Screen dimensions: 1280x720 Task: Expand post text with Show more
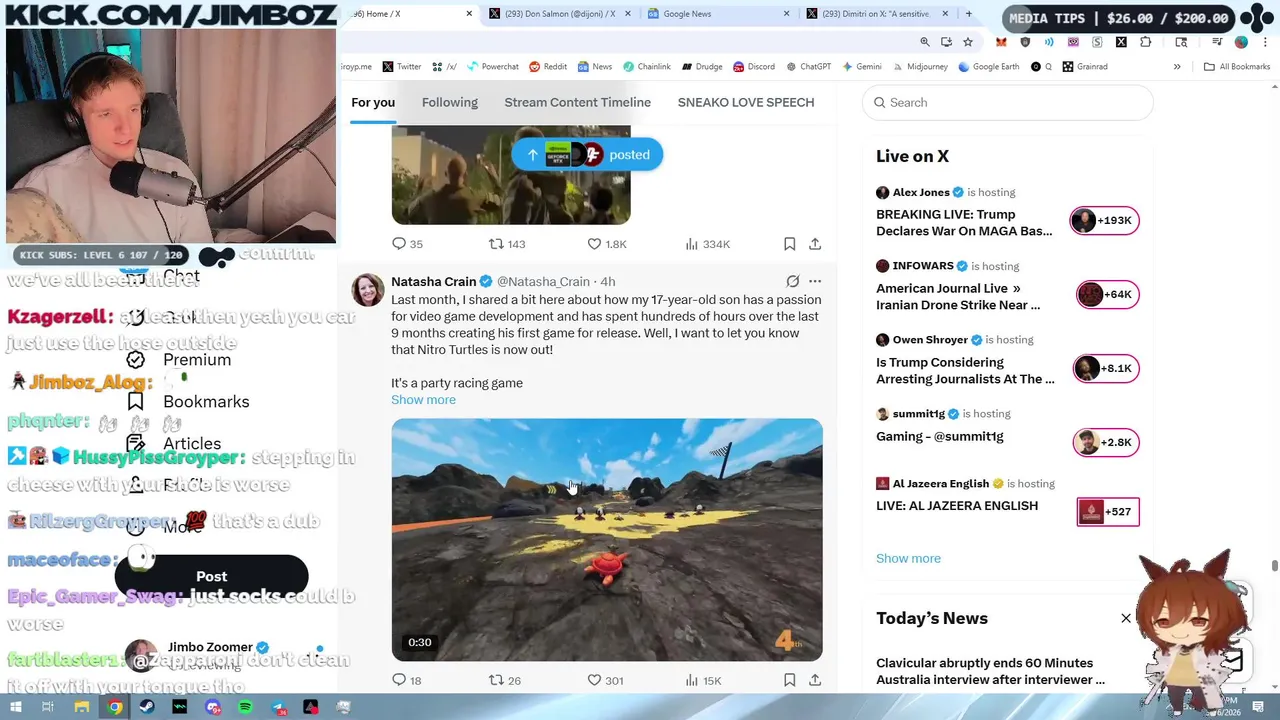[x=423, y=400]
